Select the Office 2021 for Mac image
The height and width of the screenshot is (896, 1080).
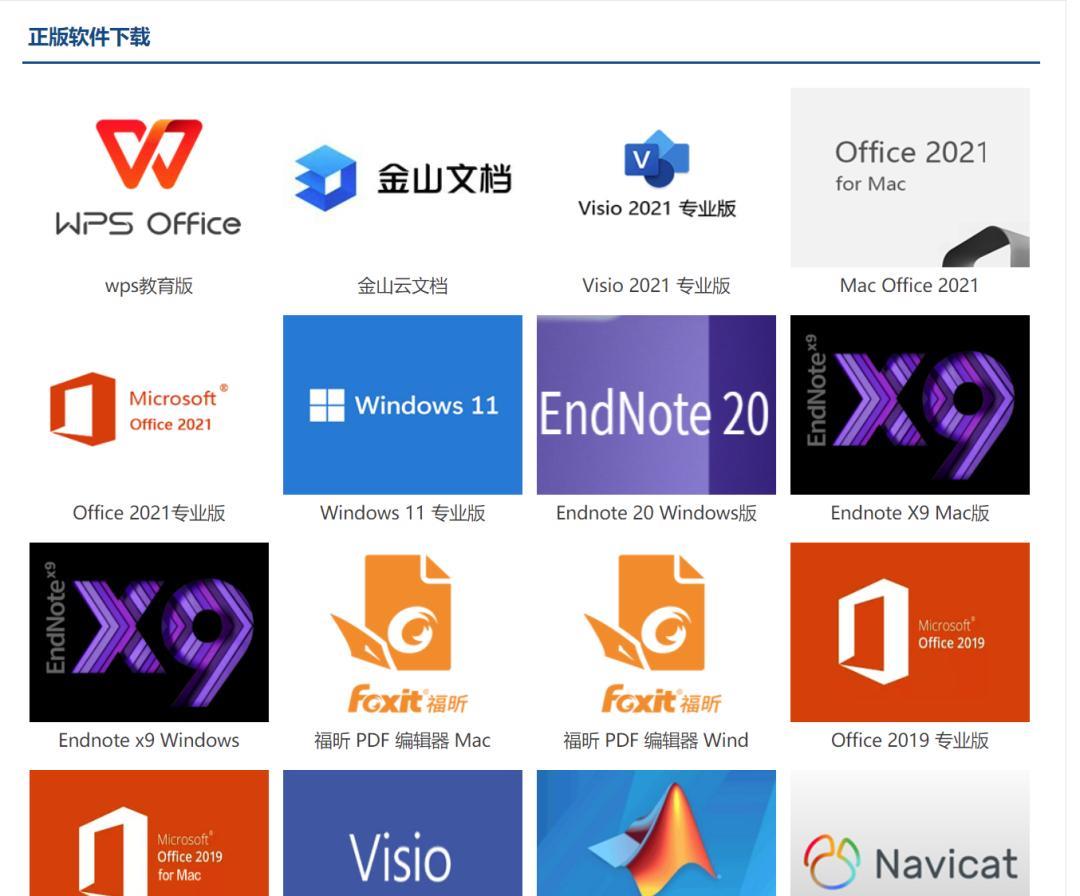point(910,178)
